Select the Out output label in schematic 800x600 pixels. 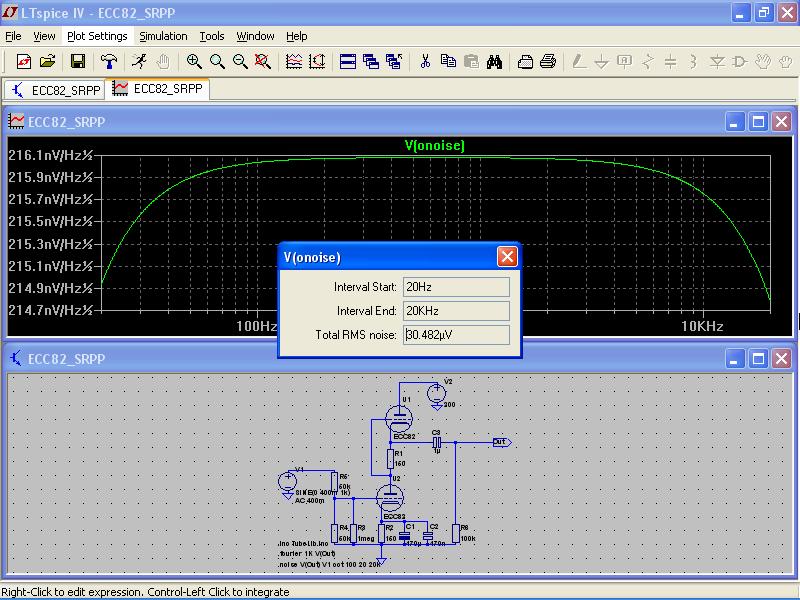[502, 442]
